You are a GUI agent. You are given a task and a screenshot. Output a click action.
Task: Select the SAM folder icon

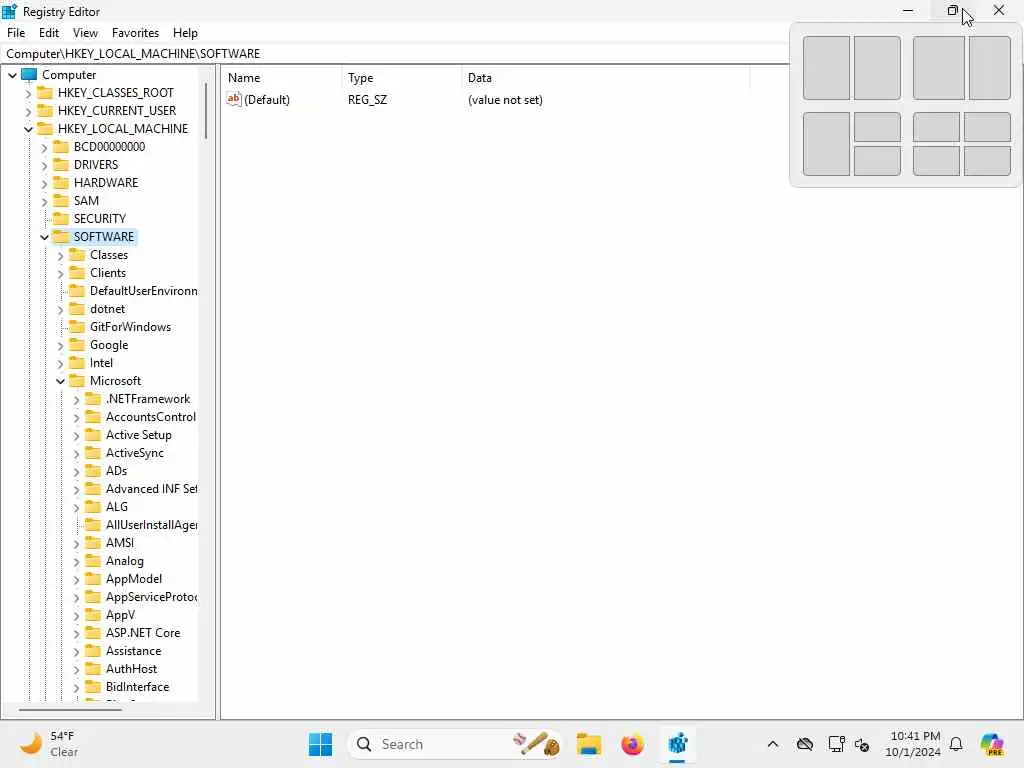click(61, 200)
